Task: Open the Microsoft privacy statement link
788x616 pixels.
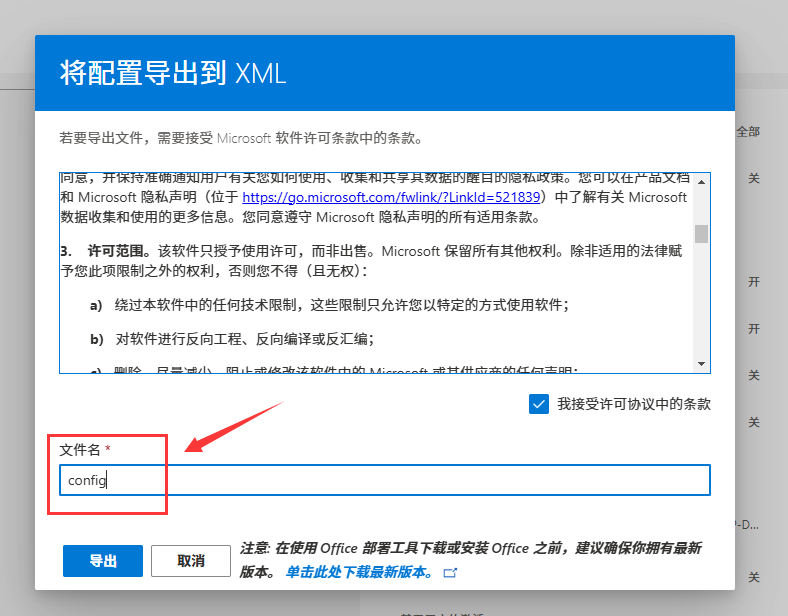Action: tap(391, 197)
